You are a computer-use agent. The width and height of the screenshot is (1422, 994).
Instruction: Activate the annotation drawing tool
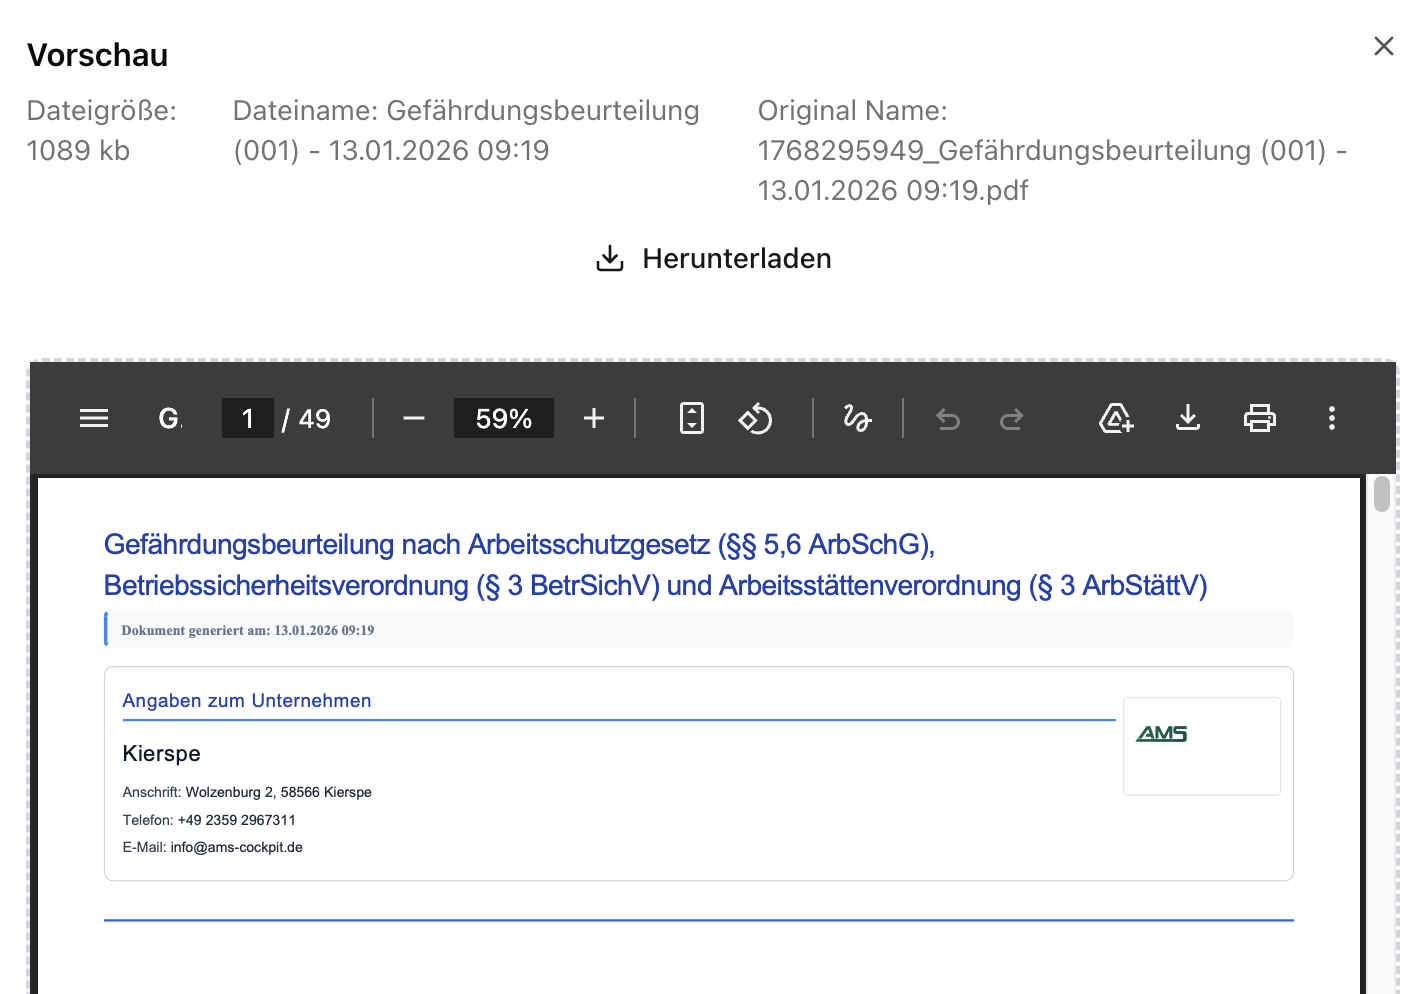point(857,418)
